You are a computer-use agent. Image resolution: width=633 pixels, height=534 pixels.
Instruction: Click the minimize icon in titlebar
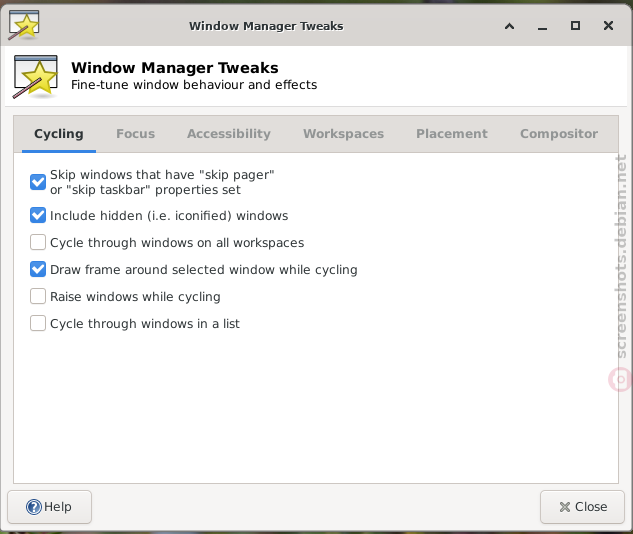pyautogui.click(x=543, y=28)
